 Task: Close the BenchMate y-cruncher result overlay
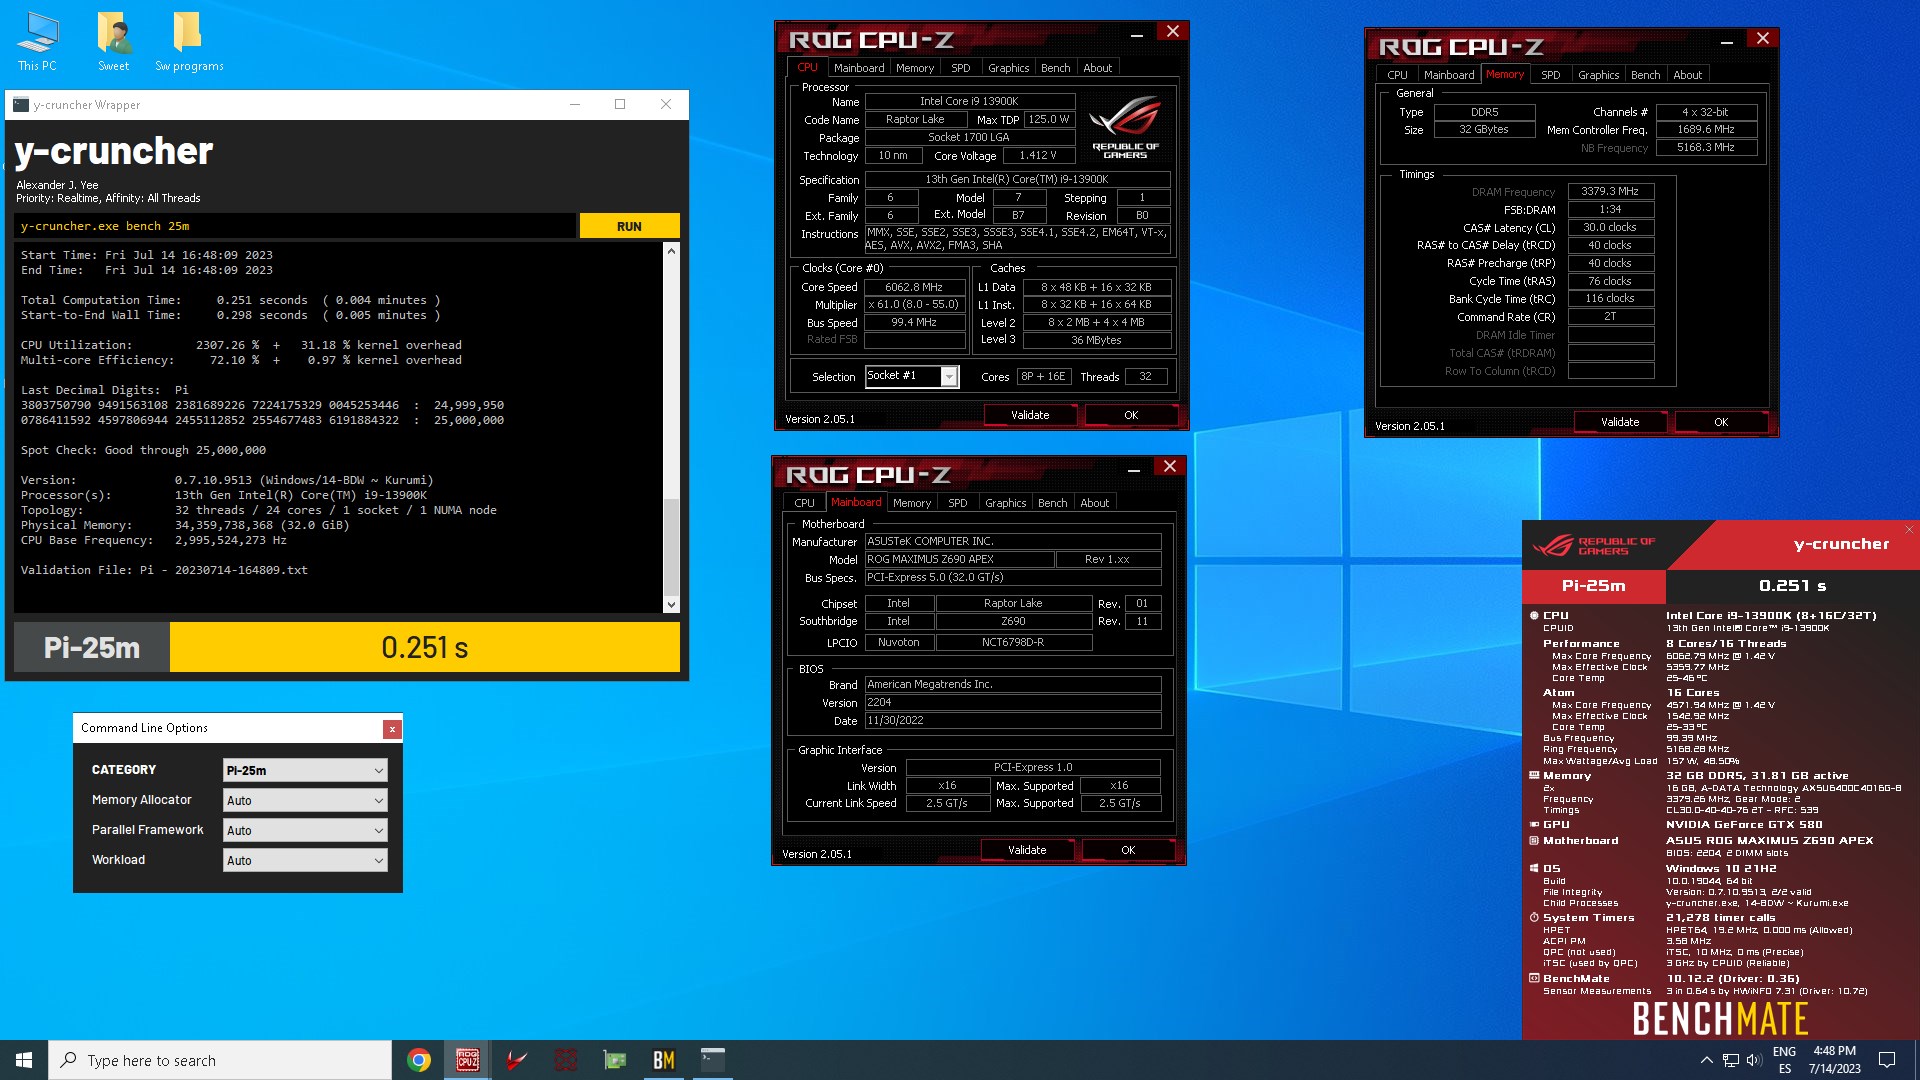(x=1909, y=530)
